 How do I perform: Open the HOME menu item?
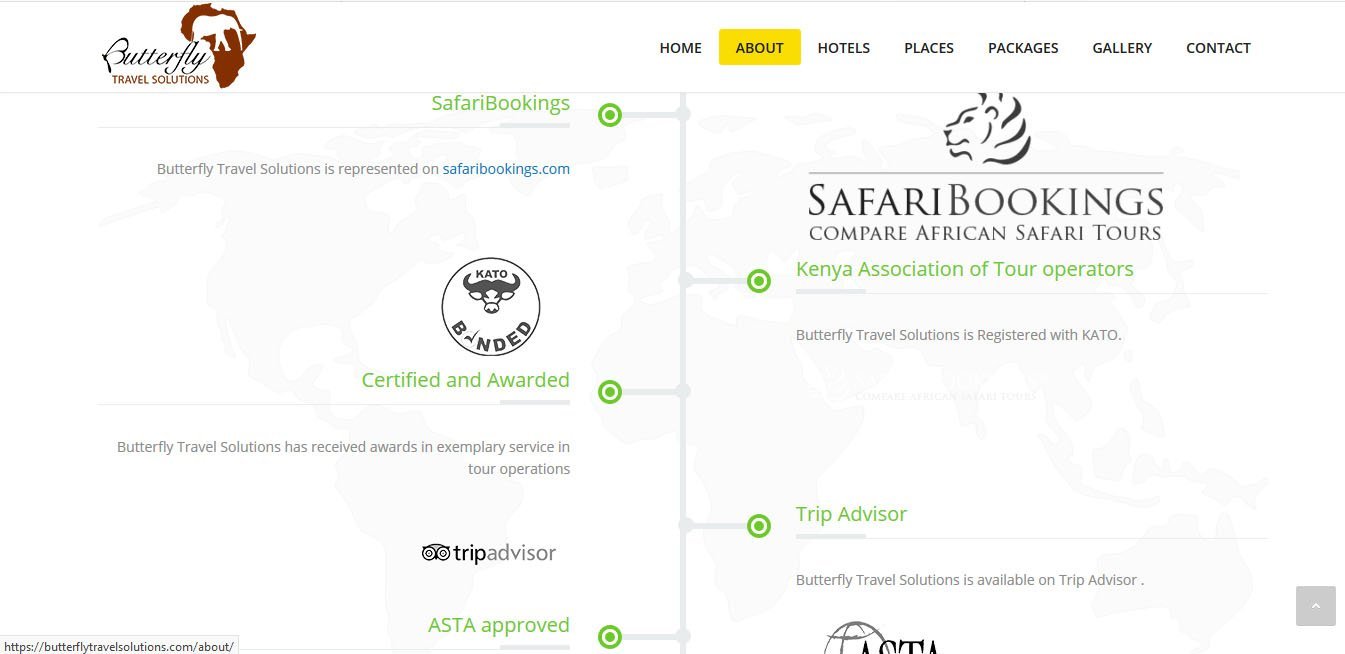pyautogui.click(x=680, y=48)
